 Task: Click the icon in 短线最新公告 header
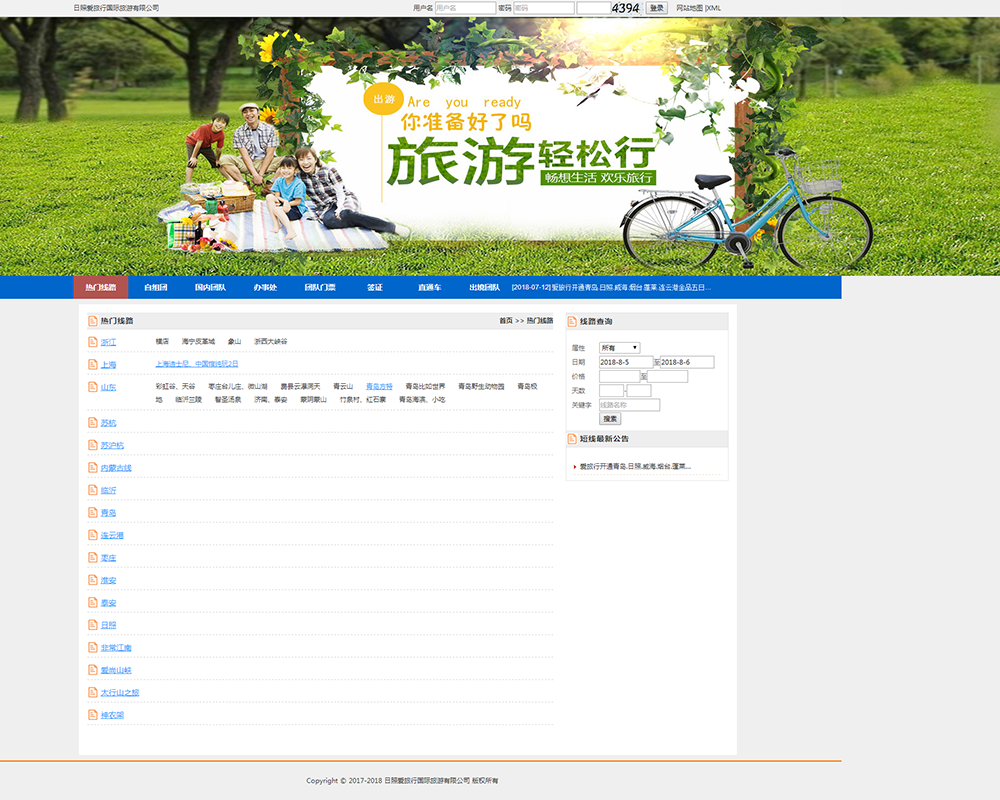click(572, 439)
